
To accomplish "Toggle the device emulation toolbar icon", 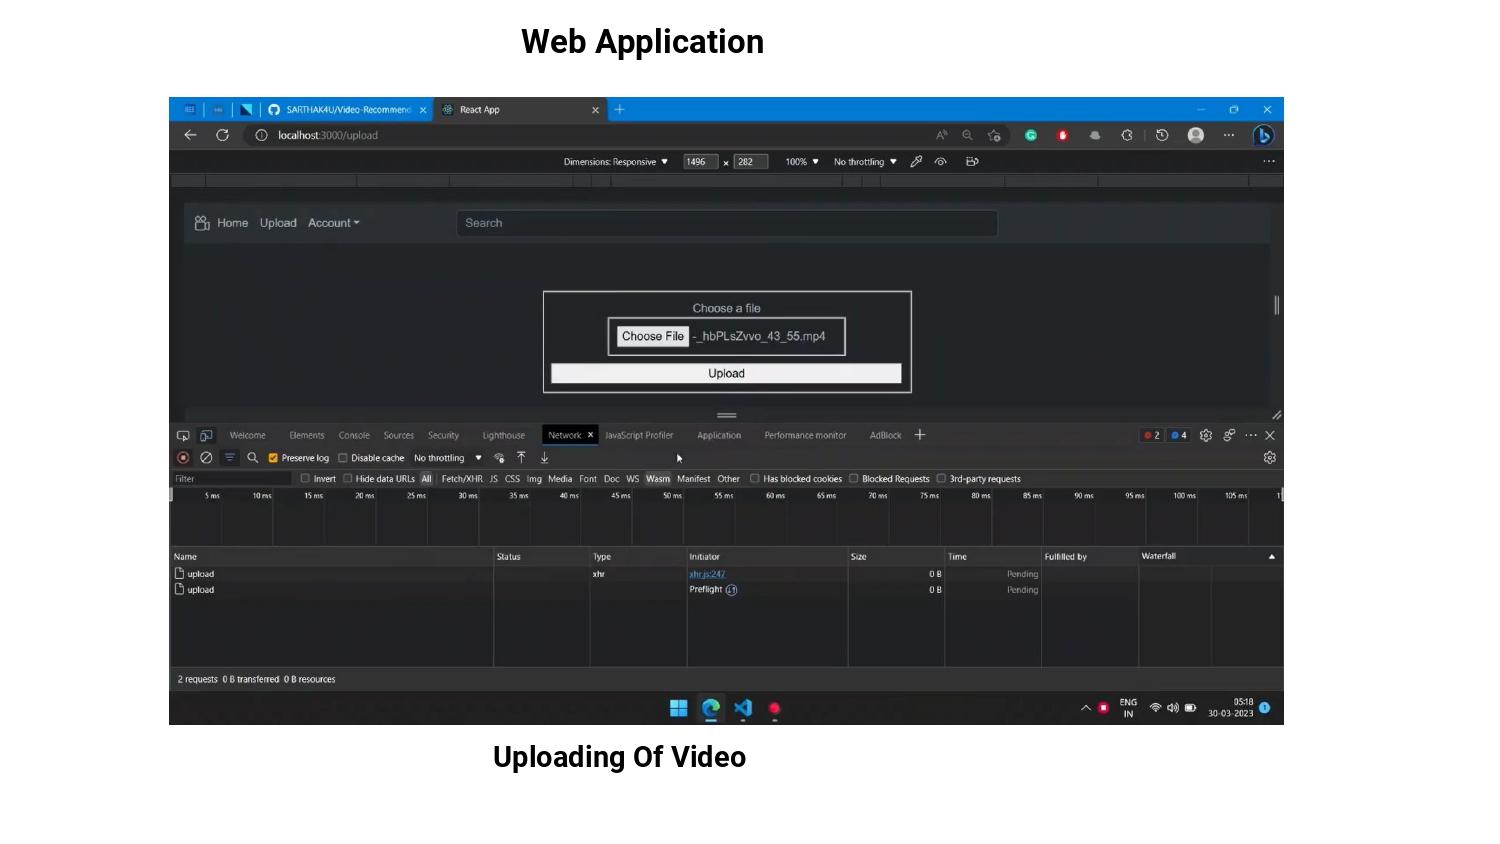I will click(x=206, y=435).
